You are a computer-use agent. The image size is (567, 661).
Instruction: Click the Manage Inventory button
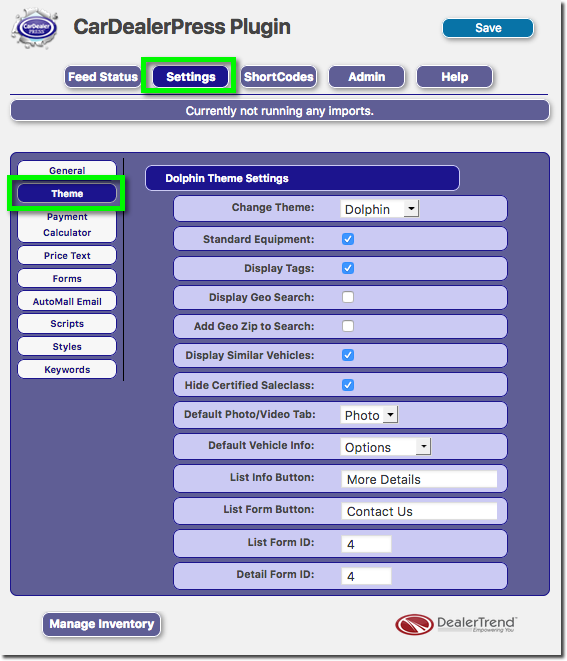pos(102,624)
